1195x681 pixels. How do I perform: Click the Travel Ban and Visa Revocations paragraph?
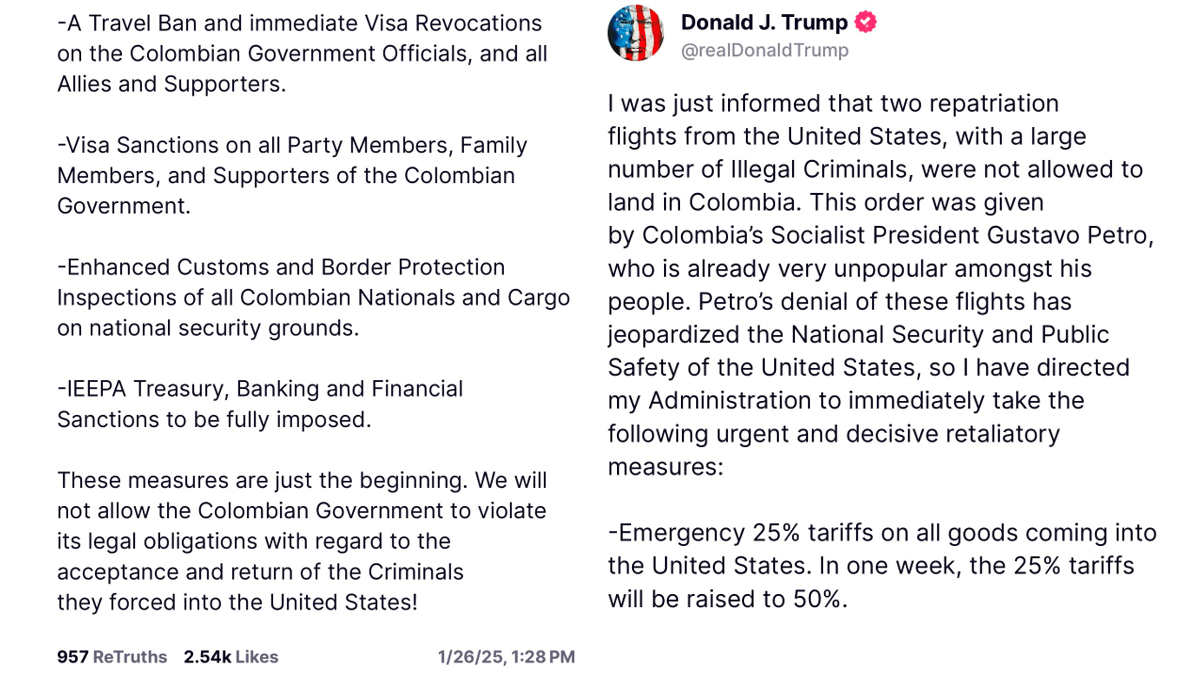302,53
